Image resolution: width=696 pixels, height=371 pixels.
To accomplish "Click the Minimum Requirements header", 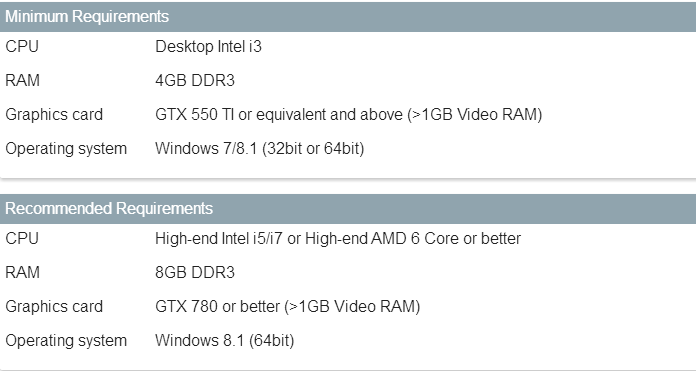I will pyautogui.click(x=348, y=16).
